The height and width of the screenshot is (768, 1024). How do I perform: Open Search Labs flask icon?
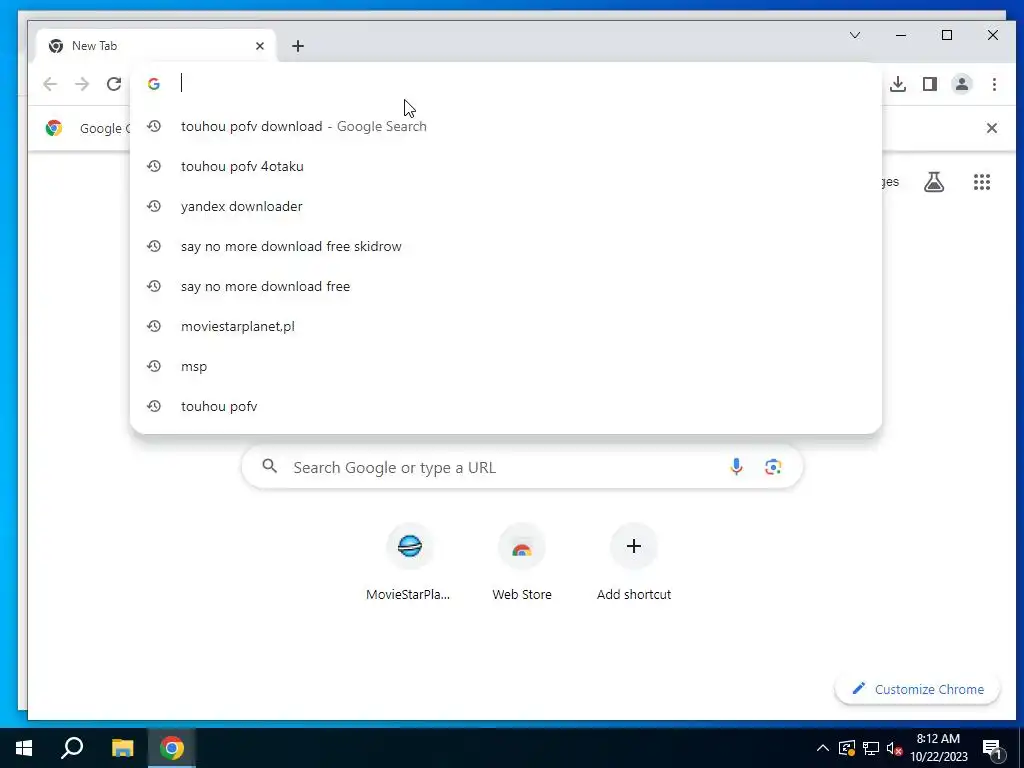coord(934,182)
